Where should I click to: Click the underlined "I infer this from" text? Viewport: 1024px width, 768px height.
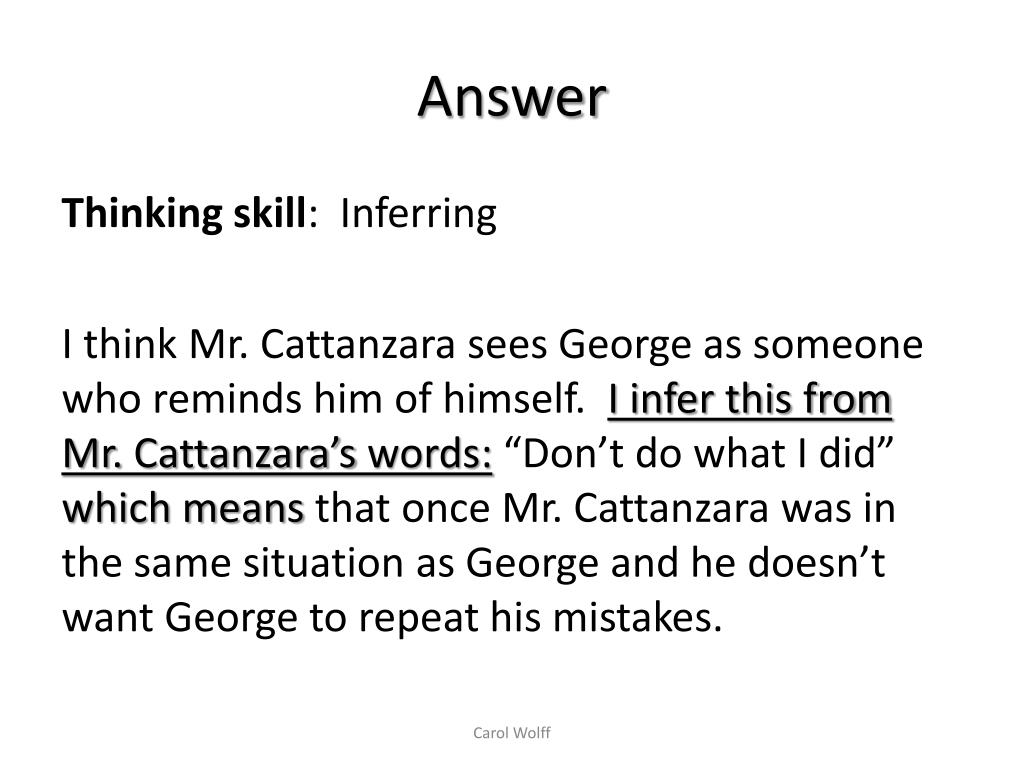[750, 400]
